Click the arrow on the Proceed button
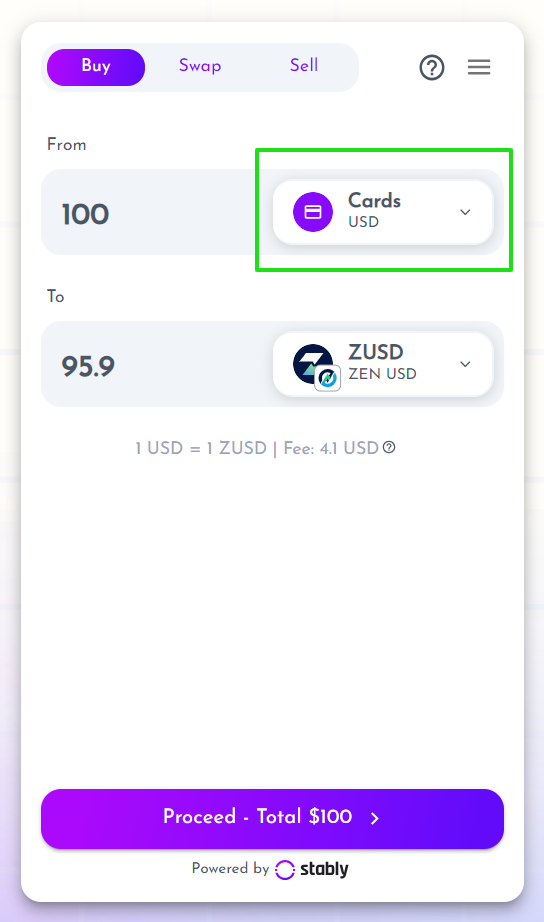Screen dimensions: 544x922 point(375,818)
